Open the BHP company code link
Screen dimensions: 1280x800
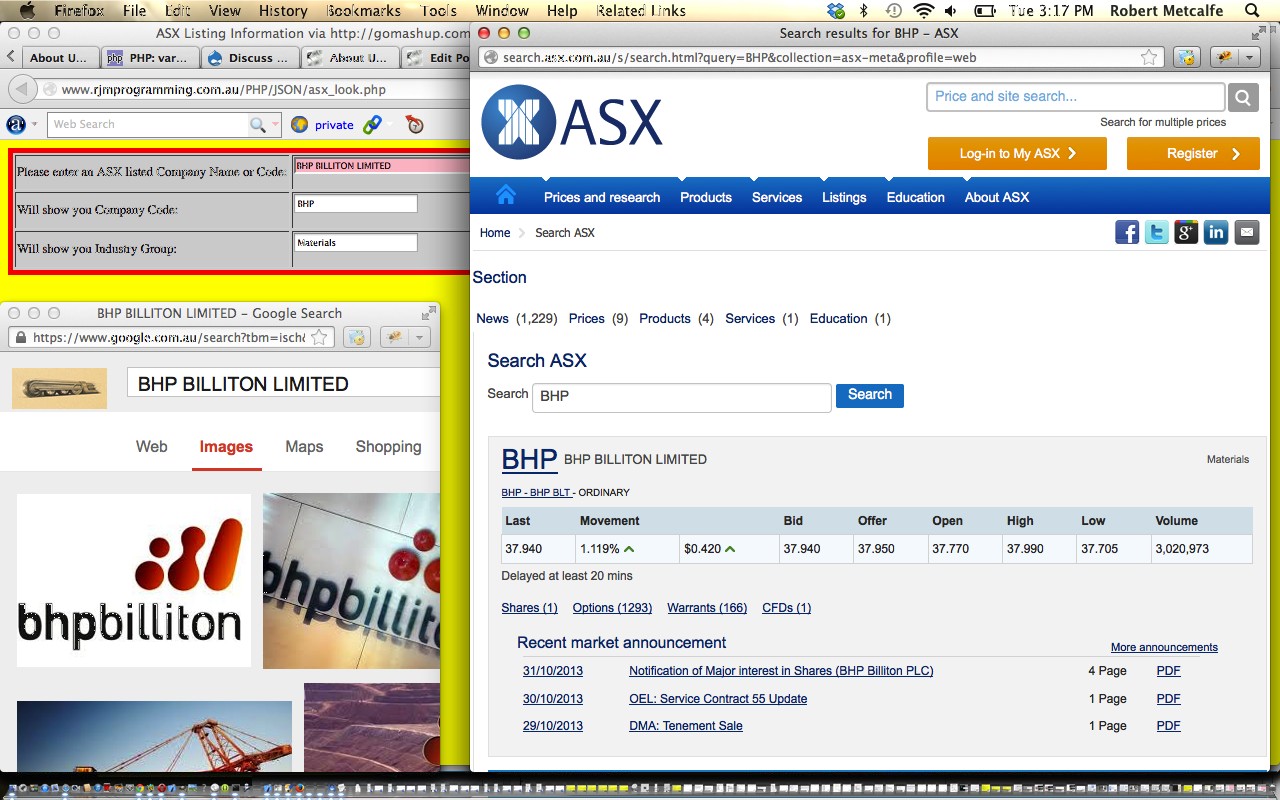point(529,459)
